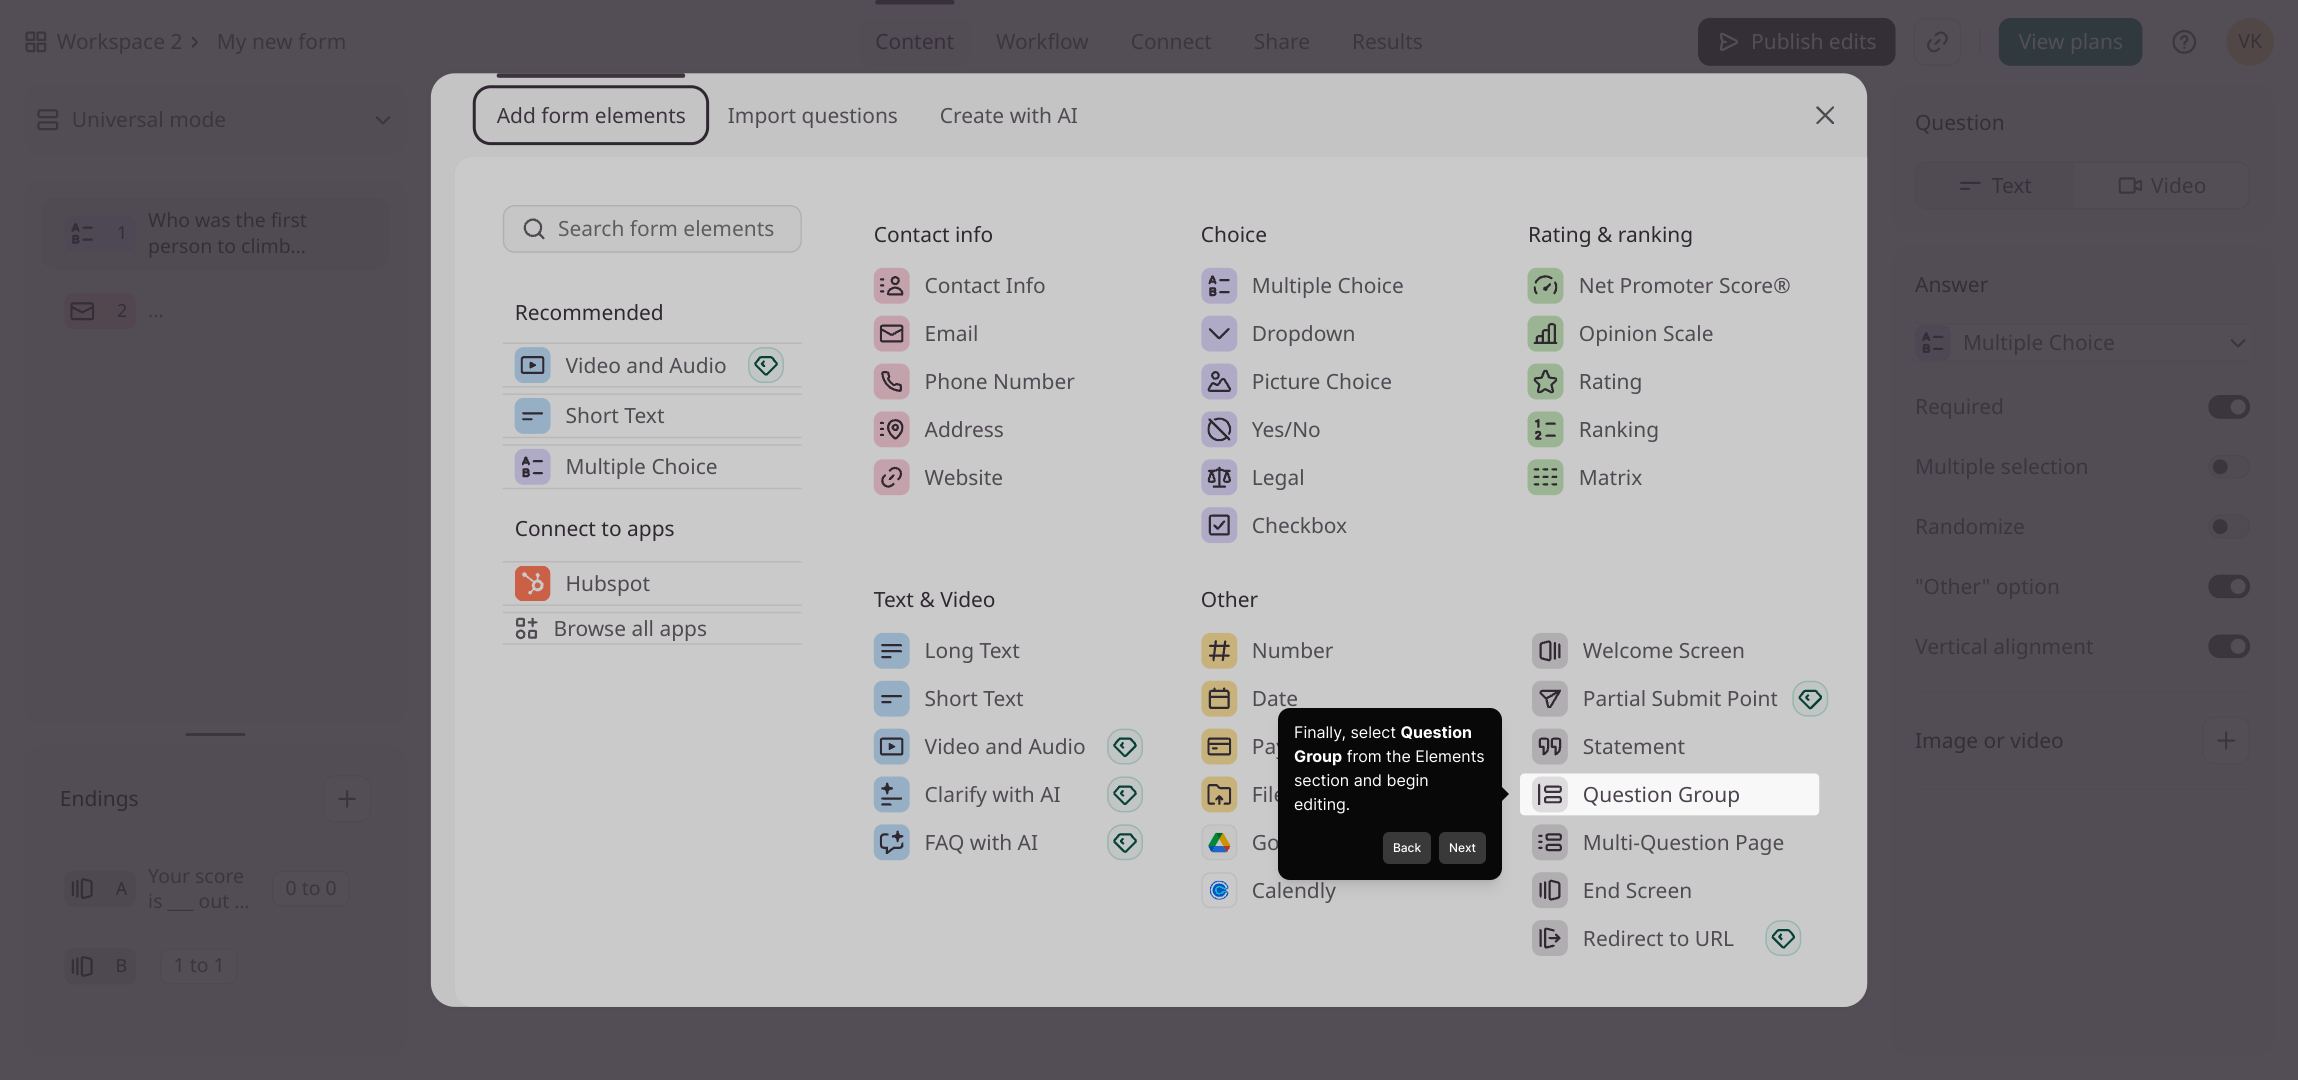This screenshot has height=1080, width=2298.
Task: Select the Legal scales icon
Action: click(1219, 478)
